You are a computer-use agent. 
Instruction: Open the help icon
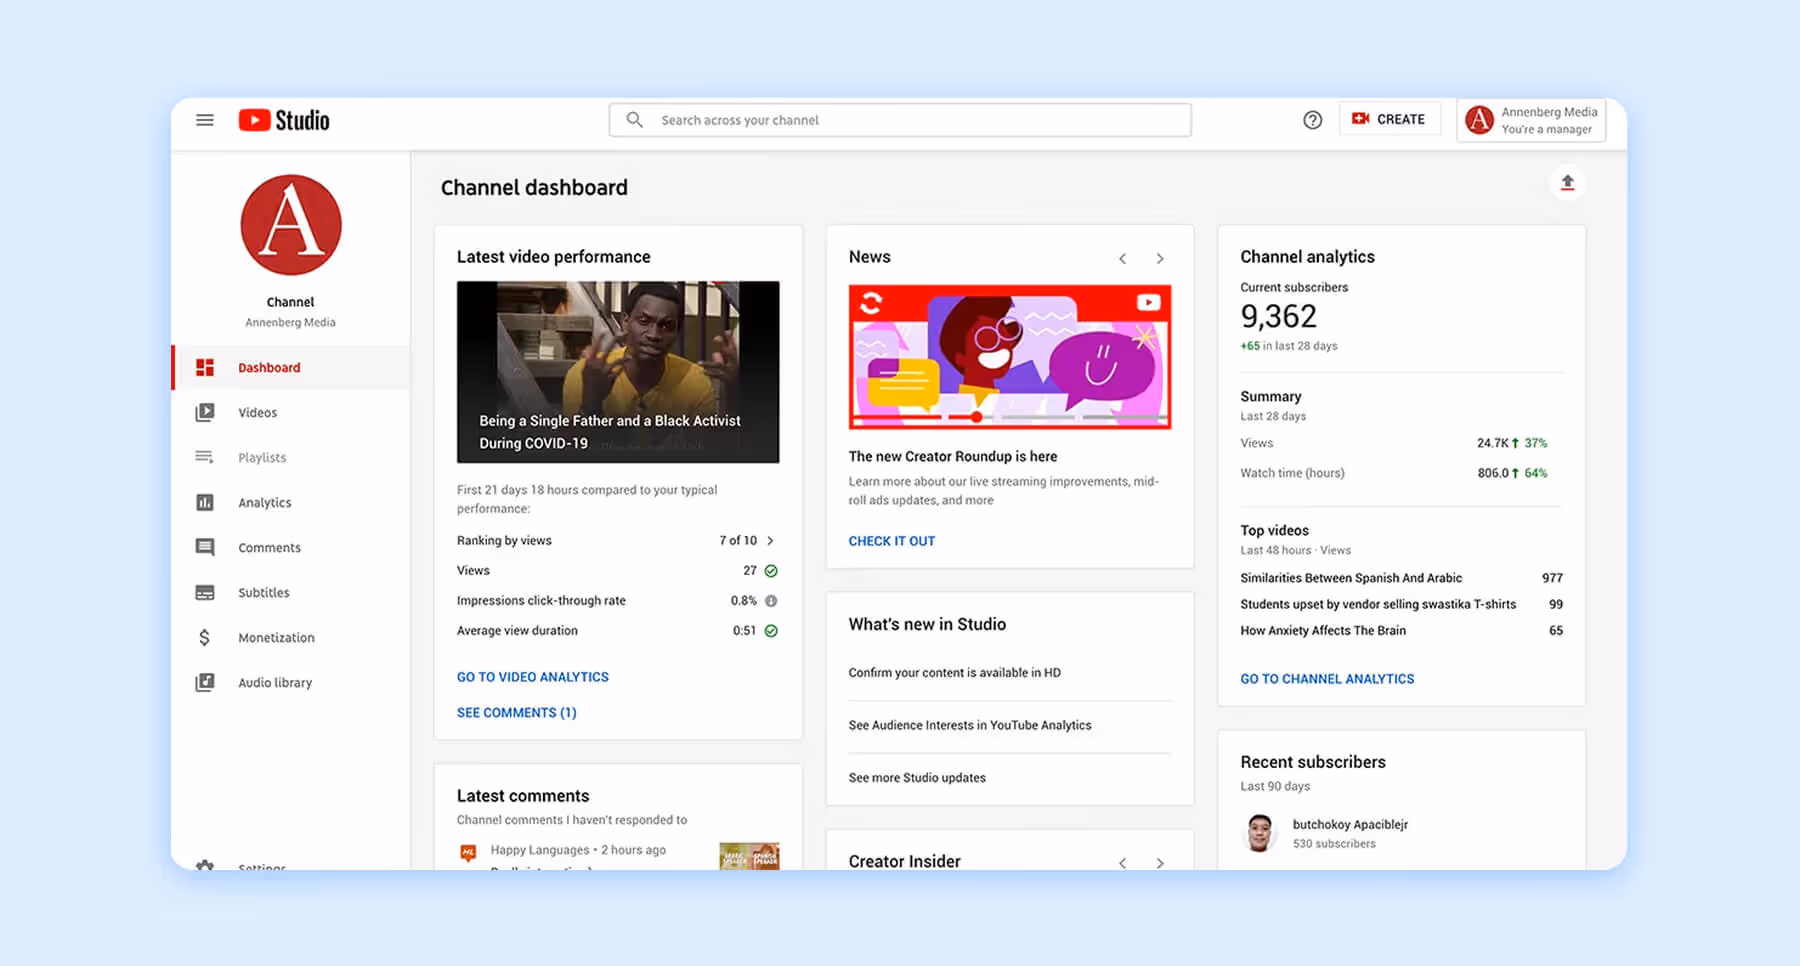(x=1312, y=119)
